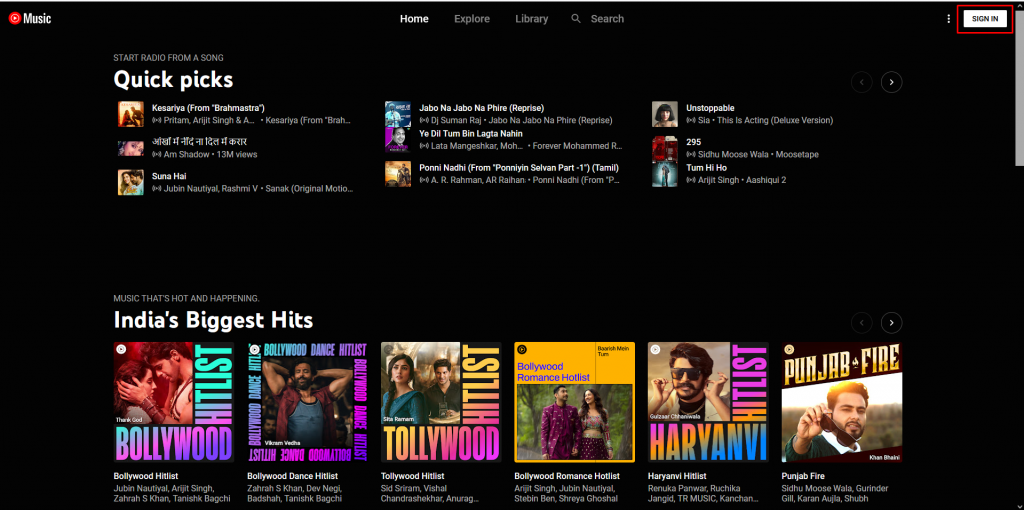Click the search magnifier icon
Image resolution: width=1024 pixels, height=510 pixels.
click(576, 19)
